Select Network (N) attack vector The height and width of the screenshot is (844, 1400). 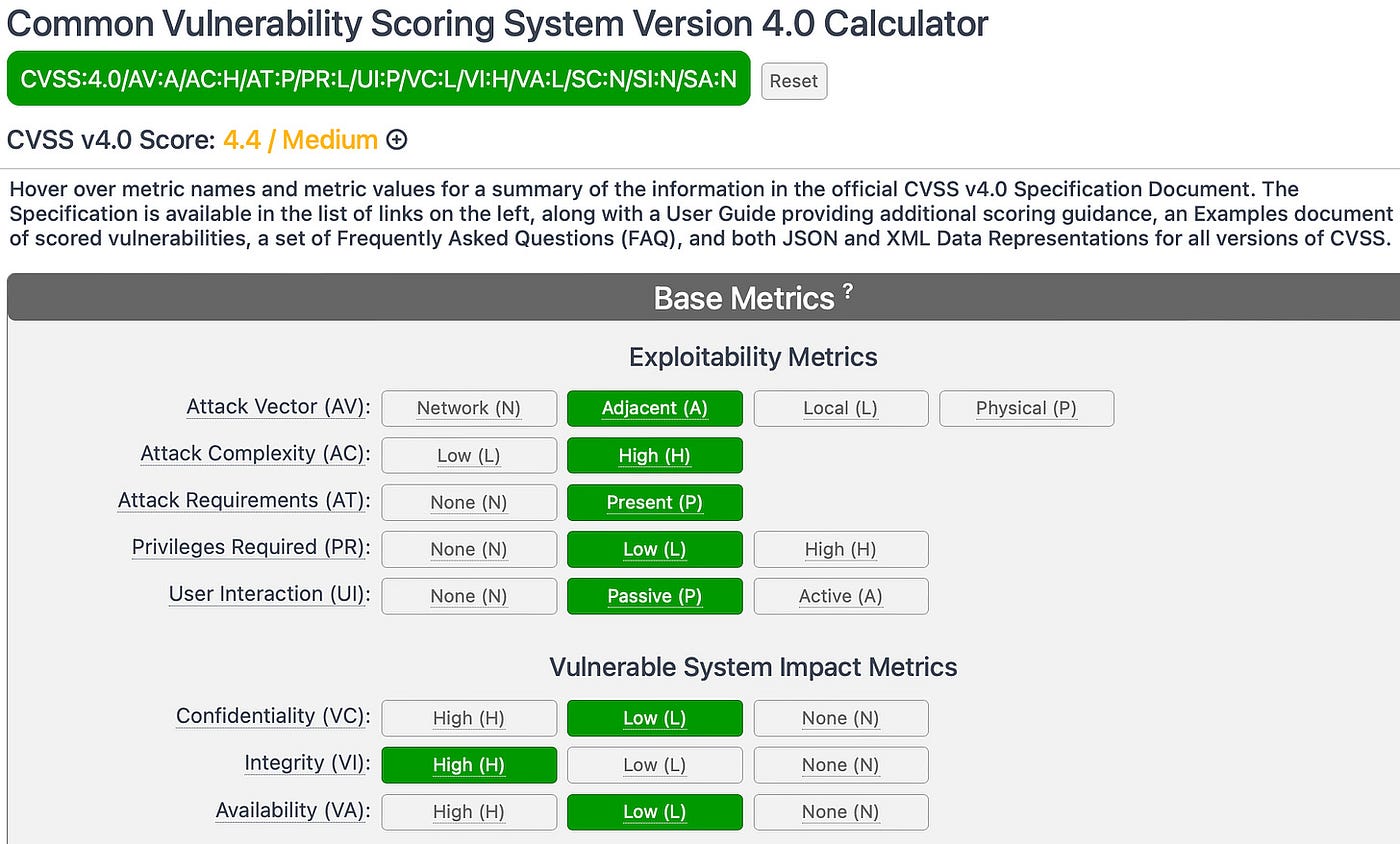469,408
